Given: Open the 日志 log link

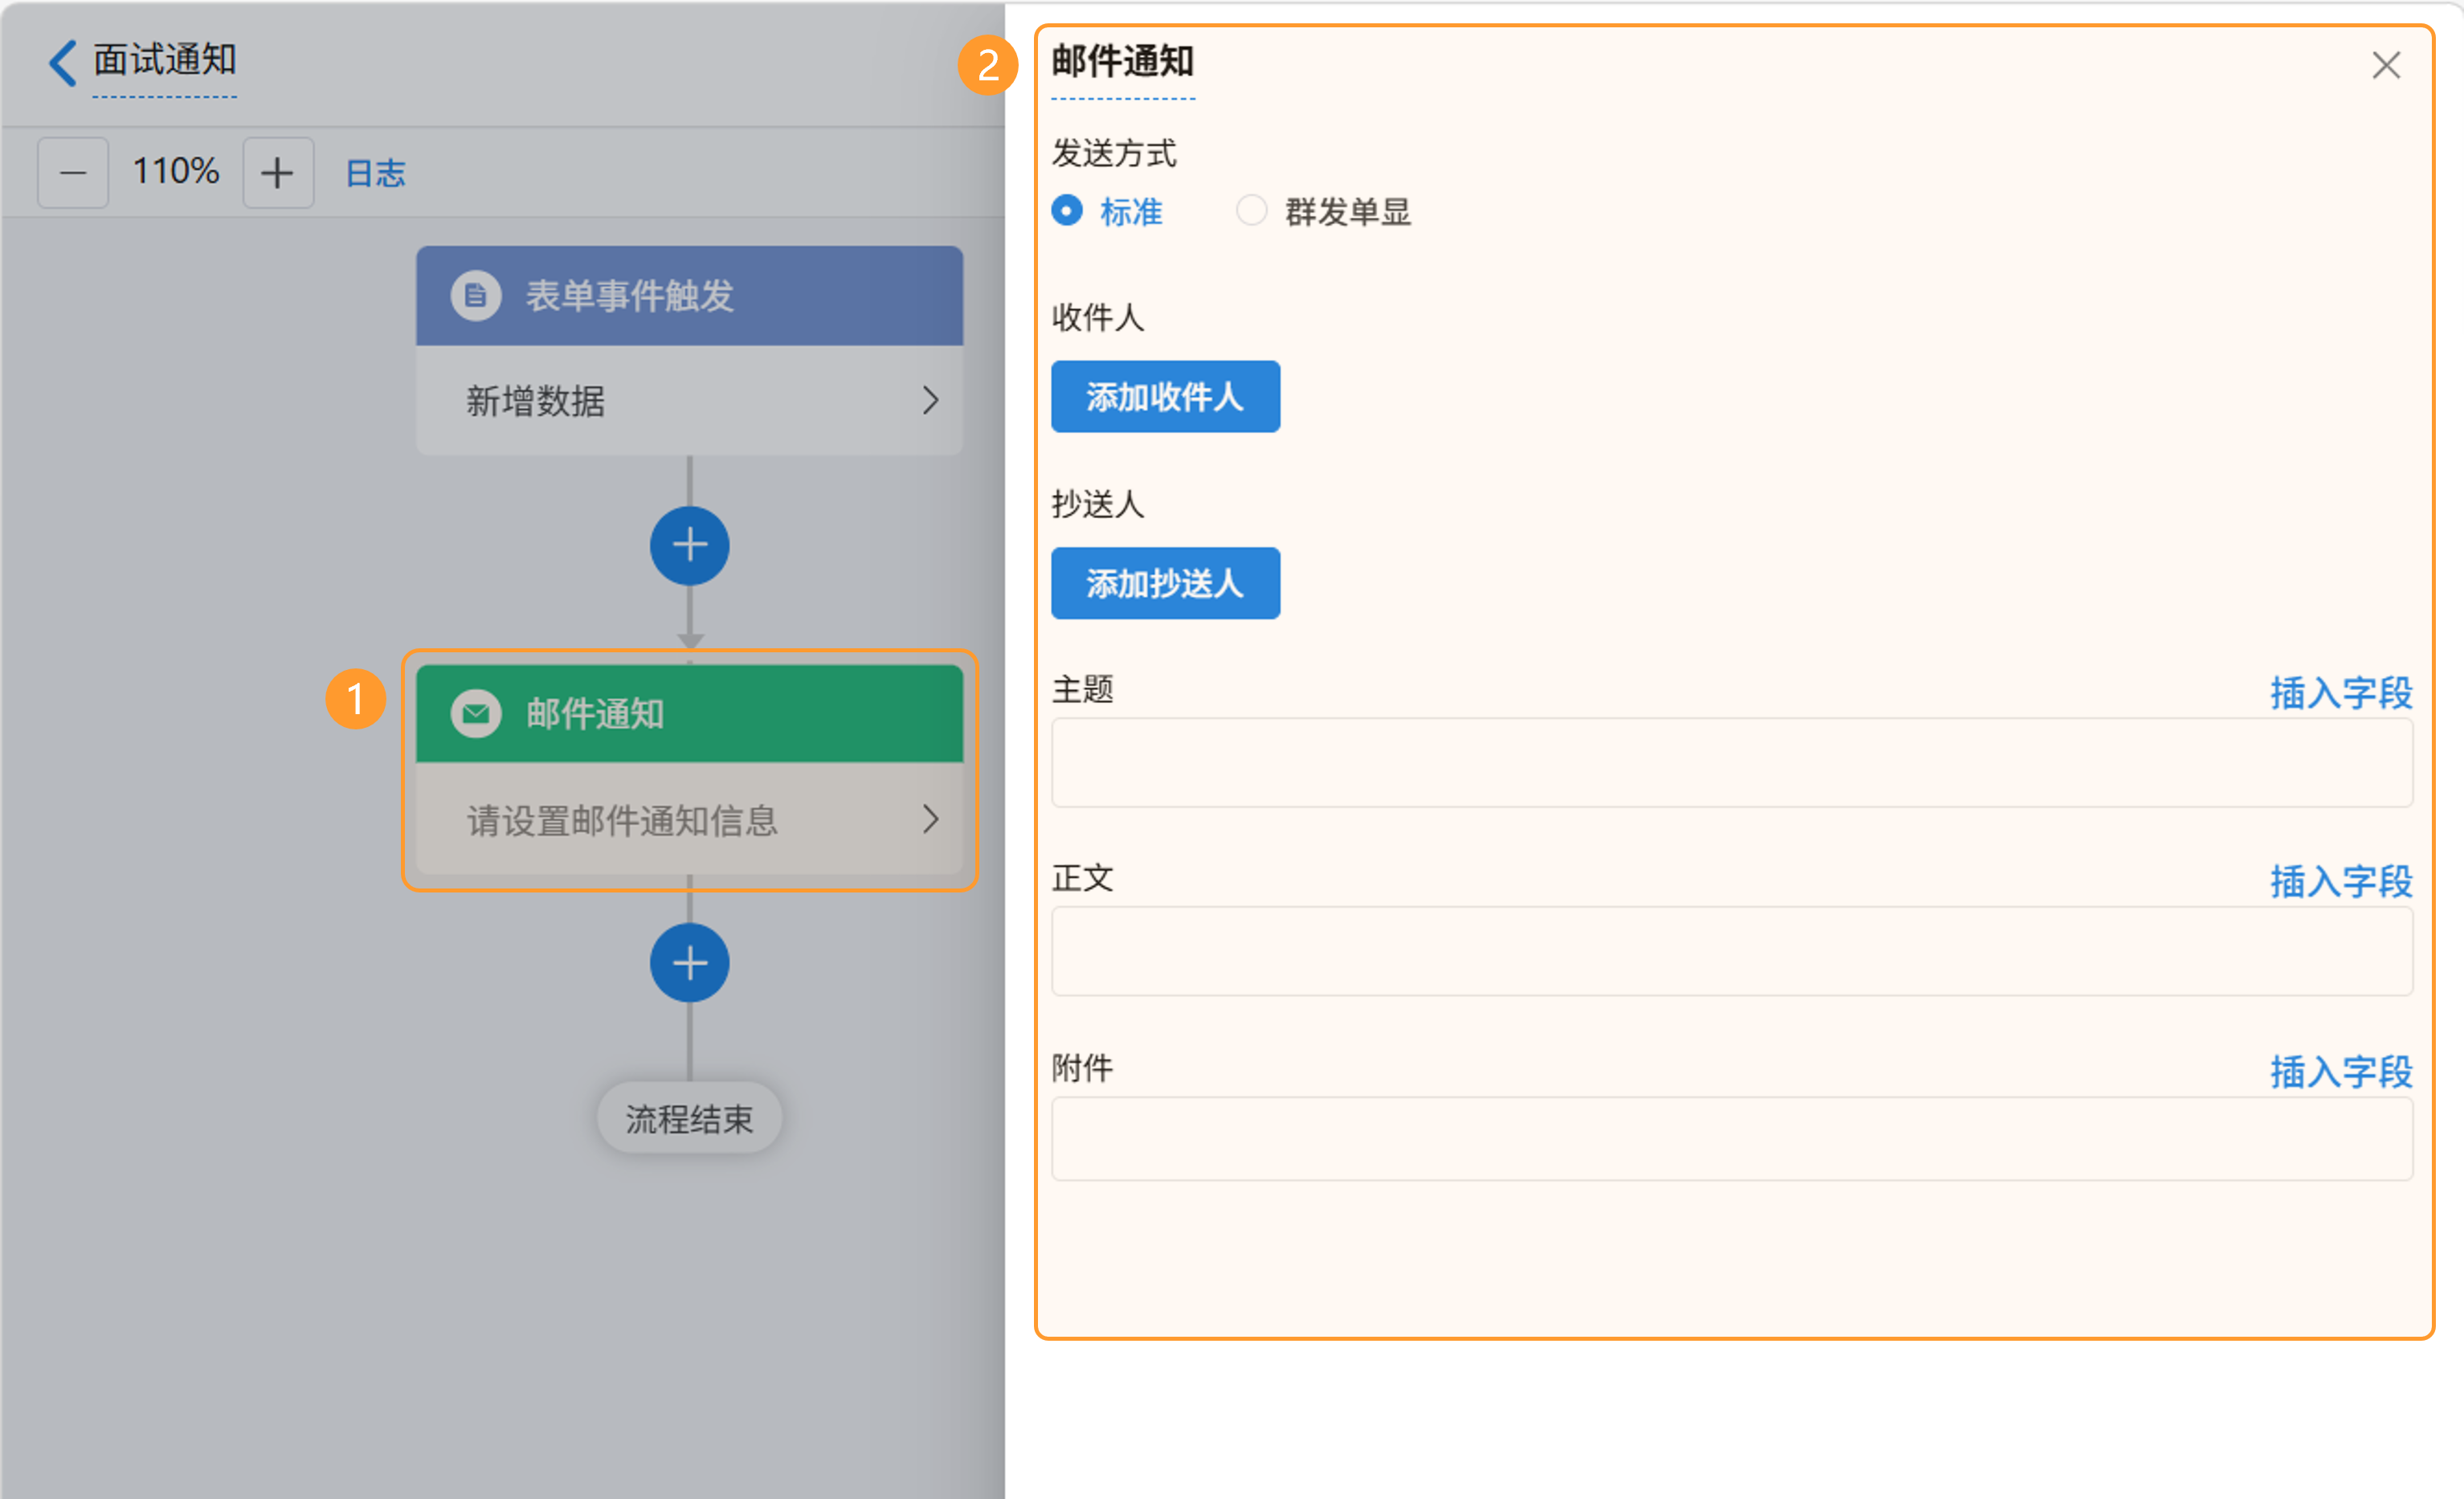Looking at the screenshot, I should tap(375, 174).
